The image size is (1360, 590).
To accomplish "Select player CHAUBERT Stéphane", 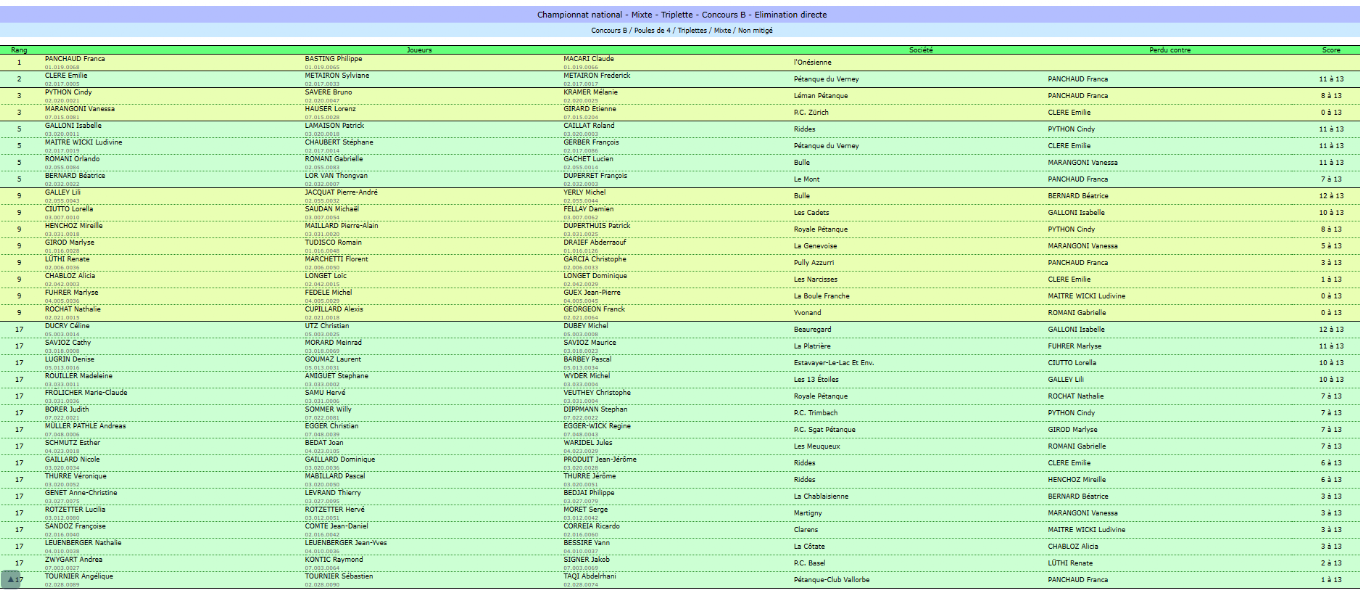I will click(x=337, y=142).
